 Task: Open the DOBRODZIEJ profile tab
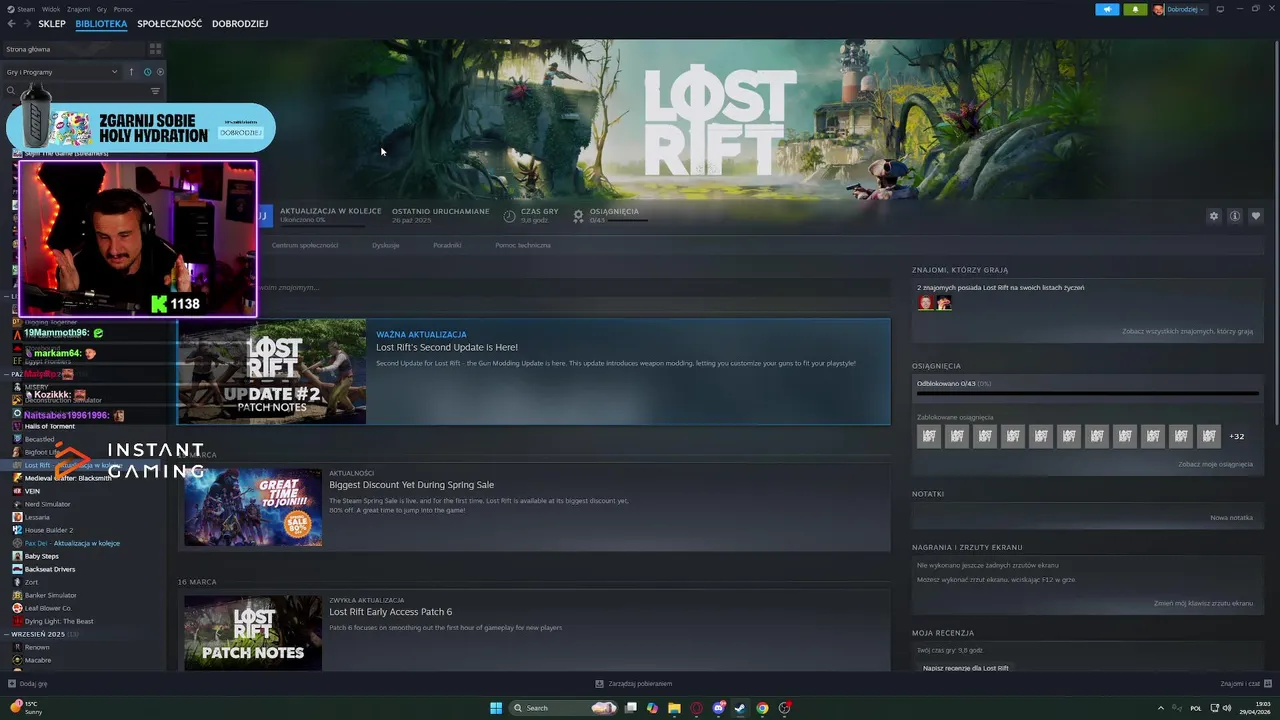pyautogui.click(x=240, y=24)
